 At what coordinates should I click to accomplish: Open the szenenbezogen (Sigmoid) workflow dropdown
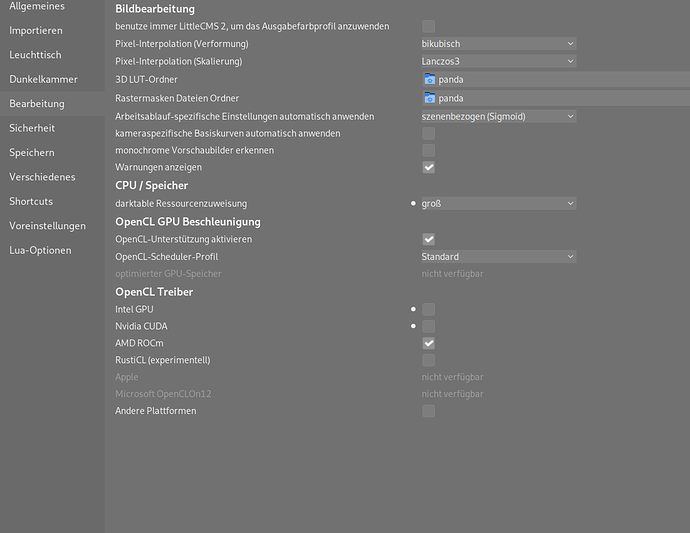pyautogui.click(x=498, y=116)
